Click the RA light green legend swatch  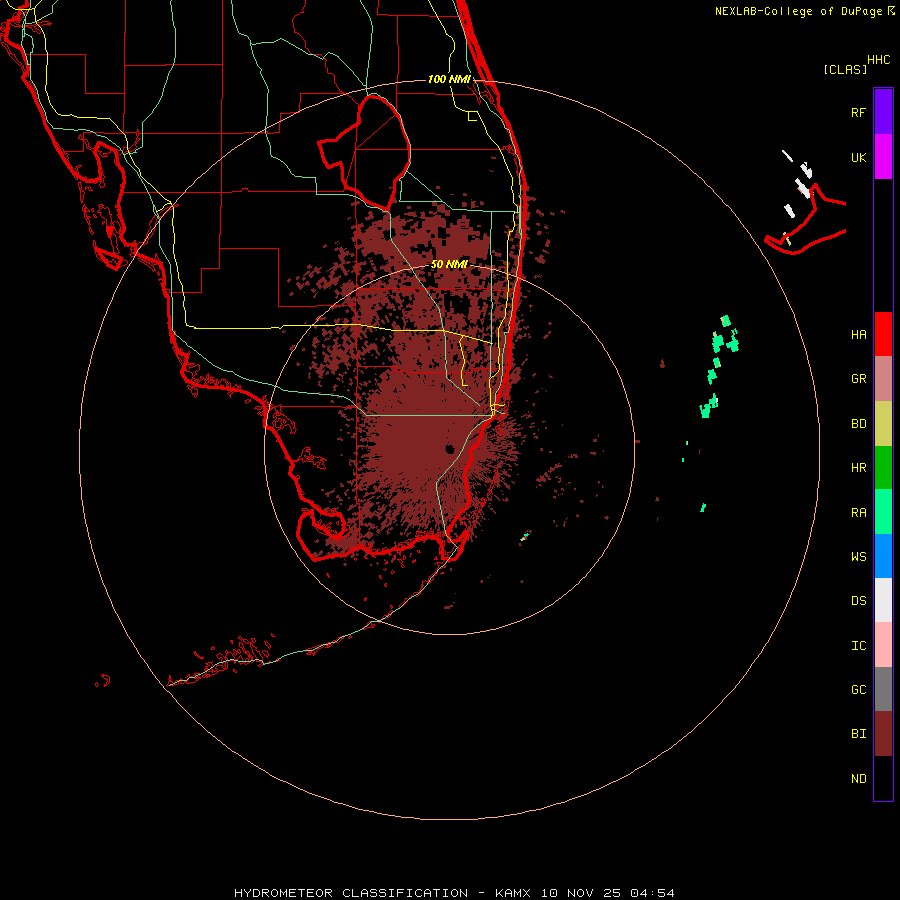tap(883, 512)
